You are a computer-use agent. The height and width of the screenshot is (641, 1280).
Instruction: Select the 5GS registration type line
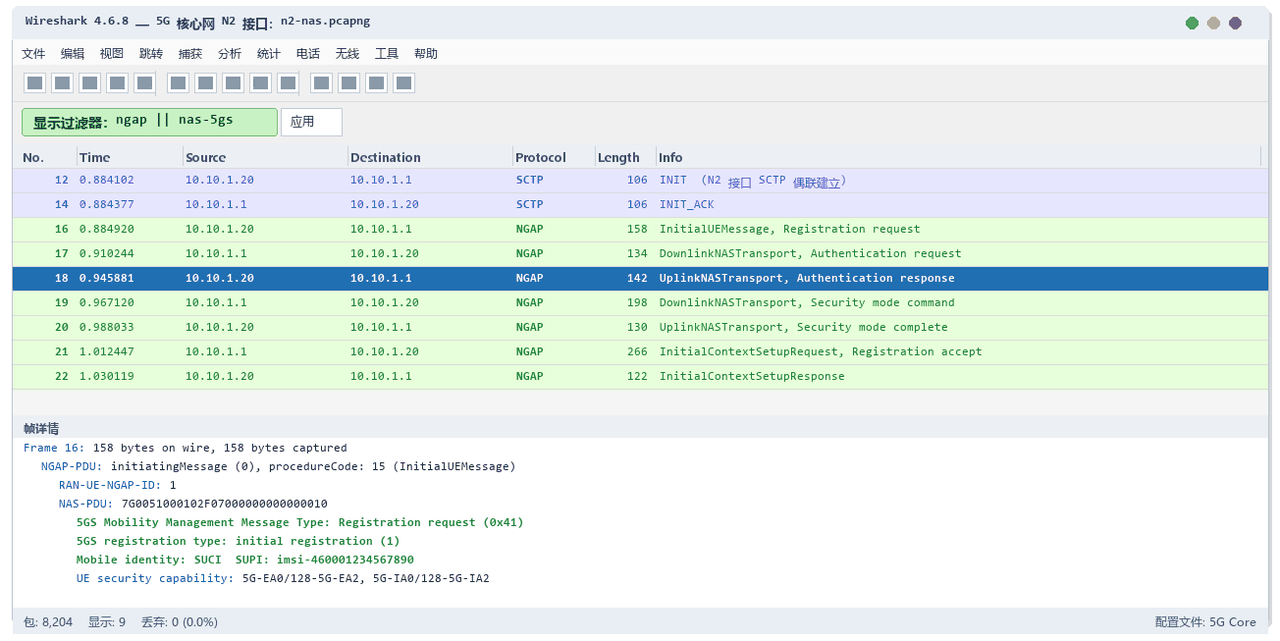(238, 541)
